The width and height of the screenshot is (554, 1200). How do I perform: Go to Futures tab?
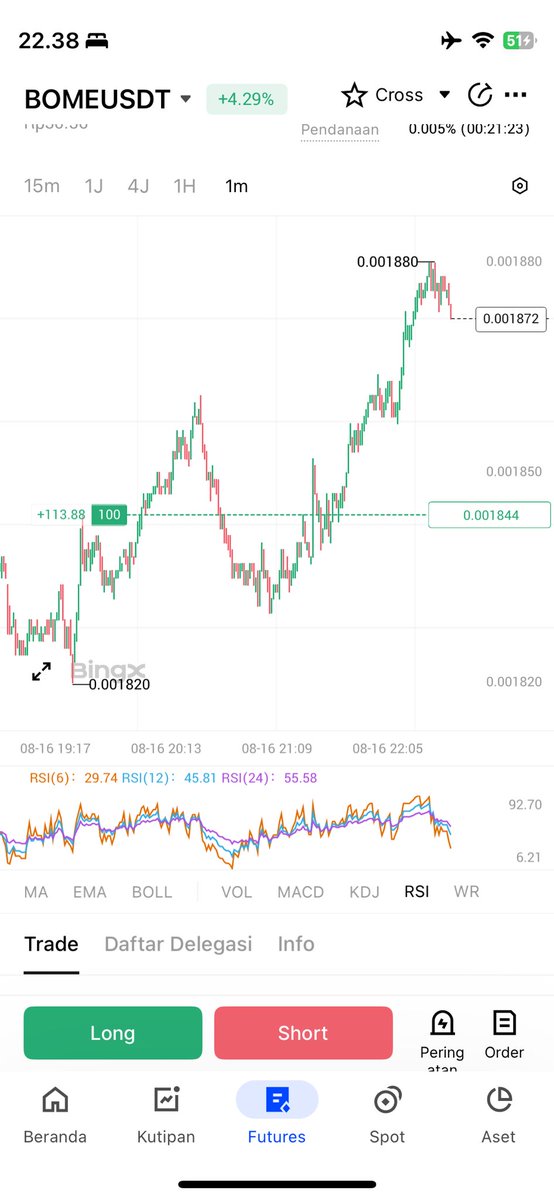tap(277, 1115)
